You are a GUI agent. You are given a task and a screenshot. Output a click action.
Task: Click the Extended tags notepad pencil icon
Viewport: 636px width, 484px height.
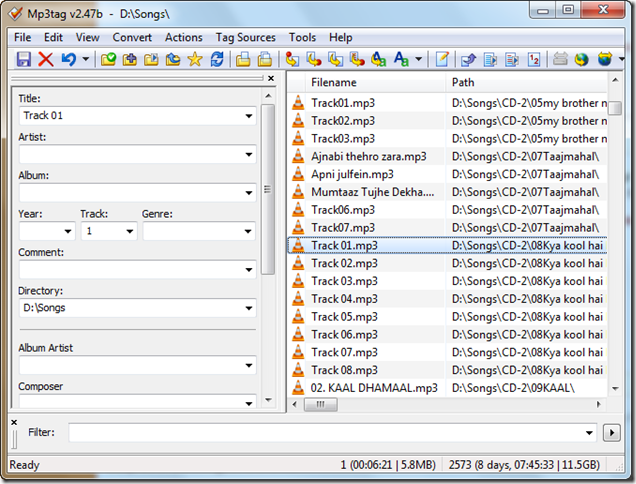(442, 59)
